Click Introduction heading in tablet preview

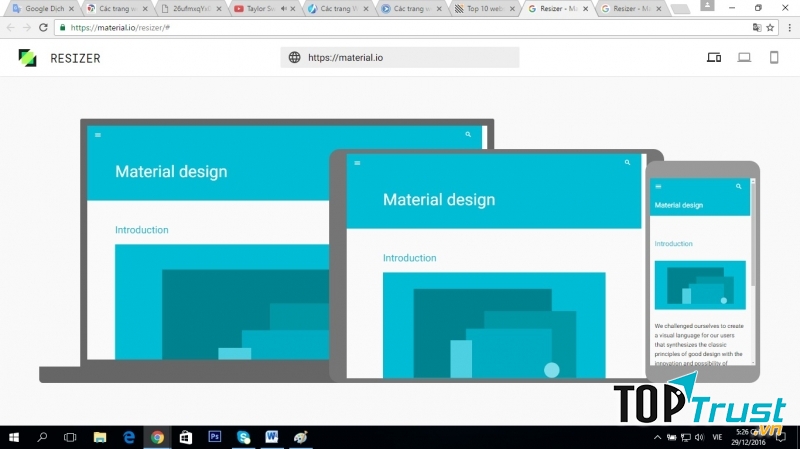point(410,258)
